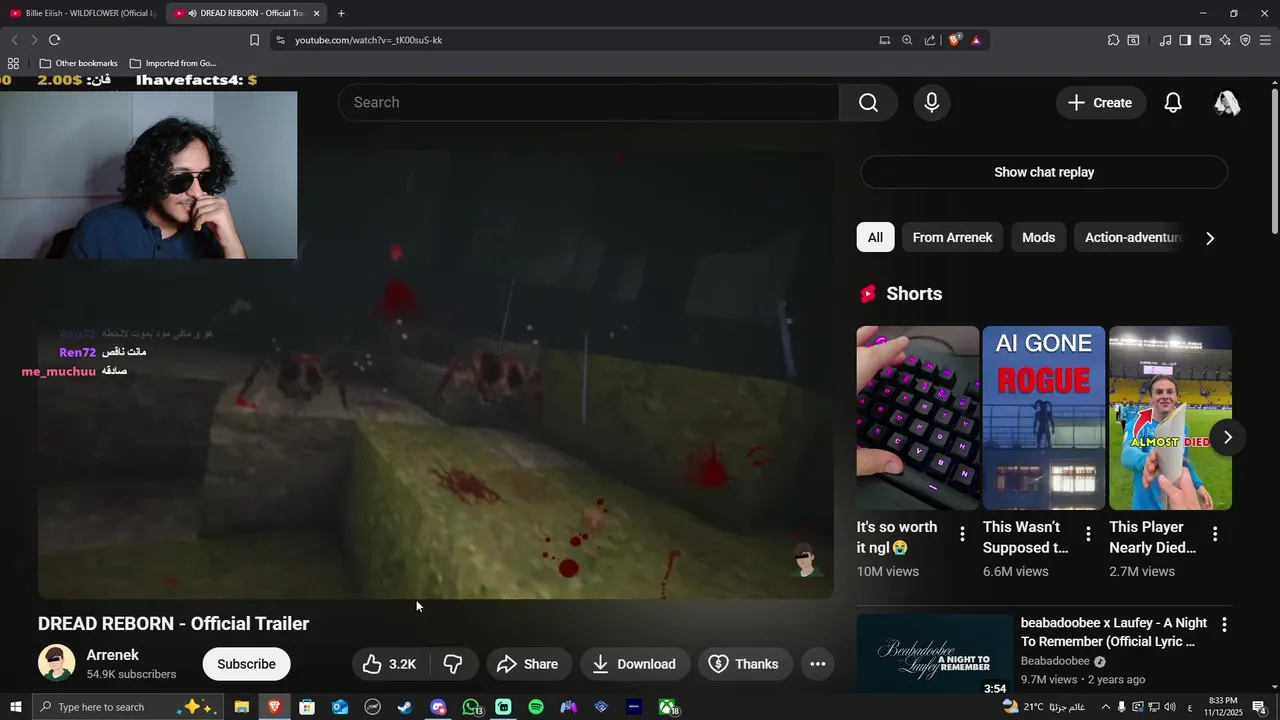This screenshot has height=720, width=1280.
Task: Open options for beabadoobee x Laufey video
Action: [x=1224, y=624]
